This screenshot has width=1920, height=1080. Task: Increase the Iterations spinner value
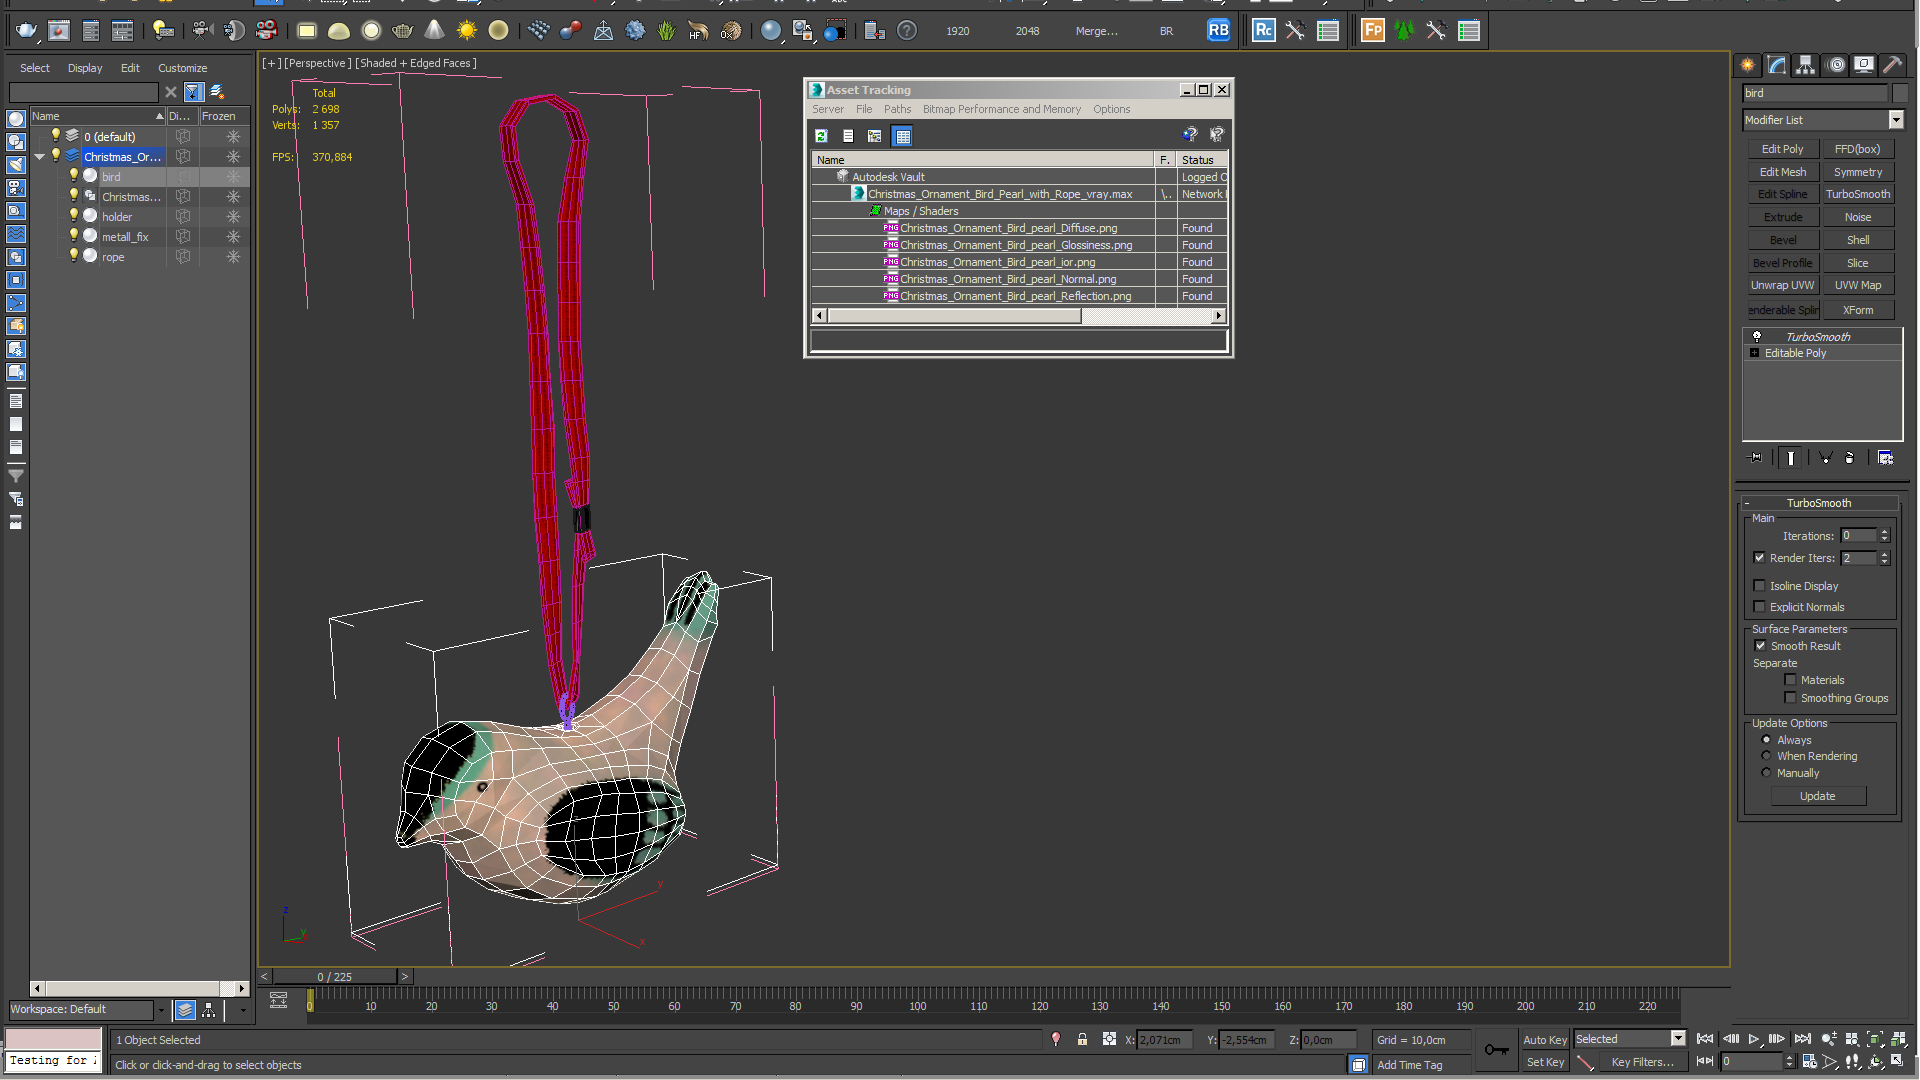[x=1884, y=532]
